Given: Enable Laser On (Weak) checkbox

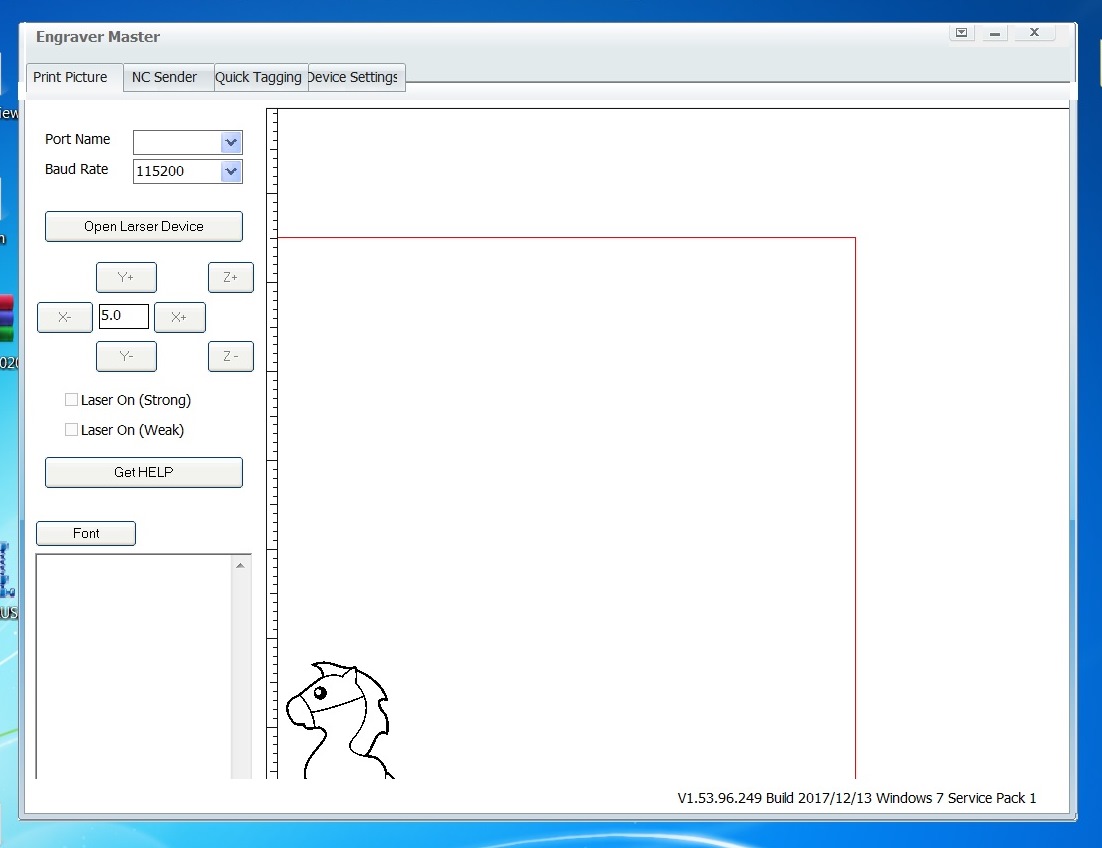Looking at the screenshot, I should tap(71, 429).
